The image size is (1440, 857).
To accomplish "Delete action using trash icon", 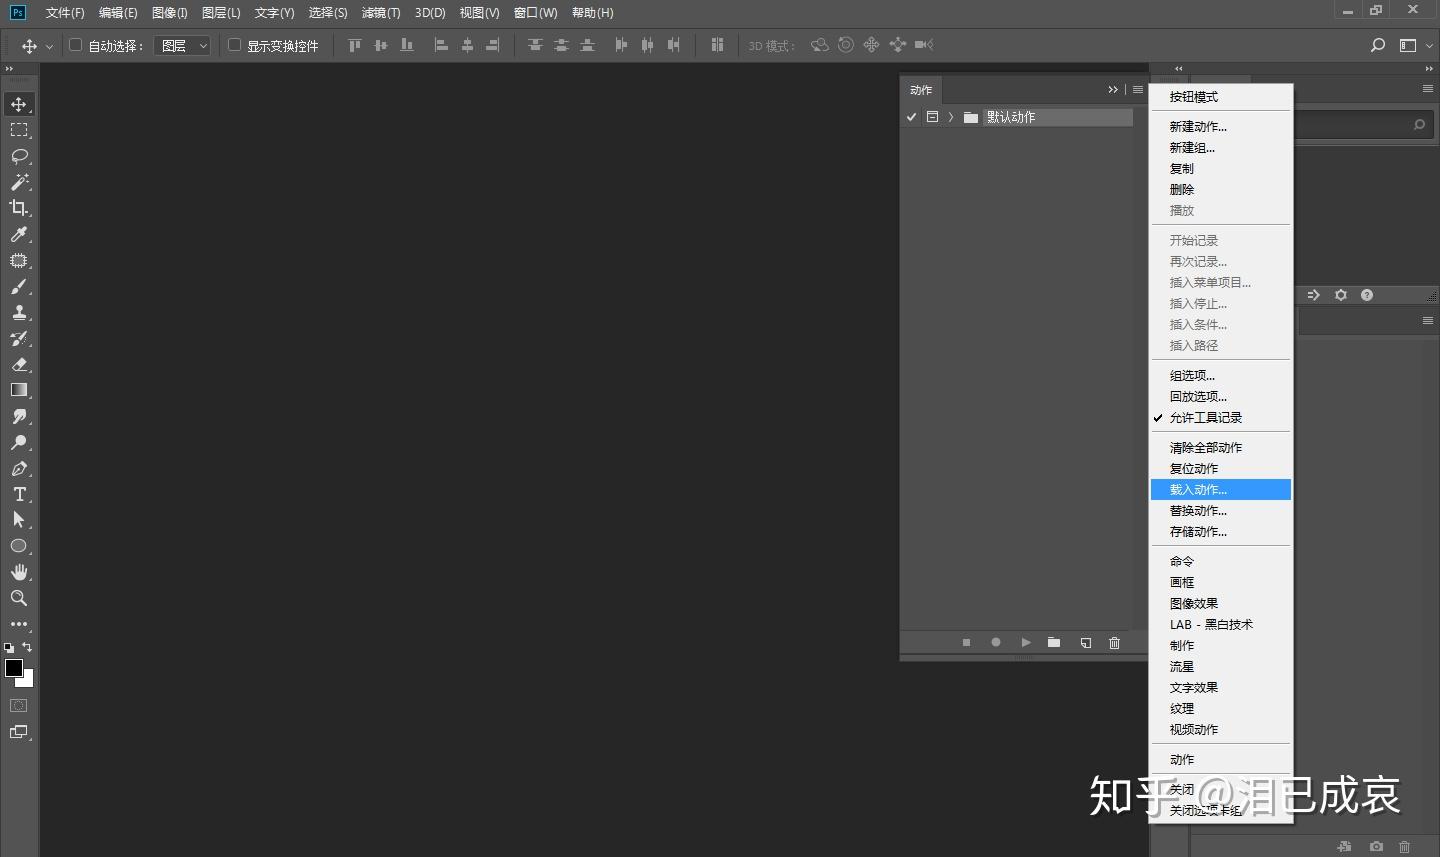I will coord(1115,643).
